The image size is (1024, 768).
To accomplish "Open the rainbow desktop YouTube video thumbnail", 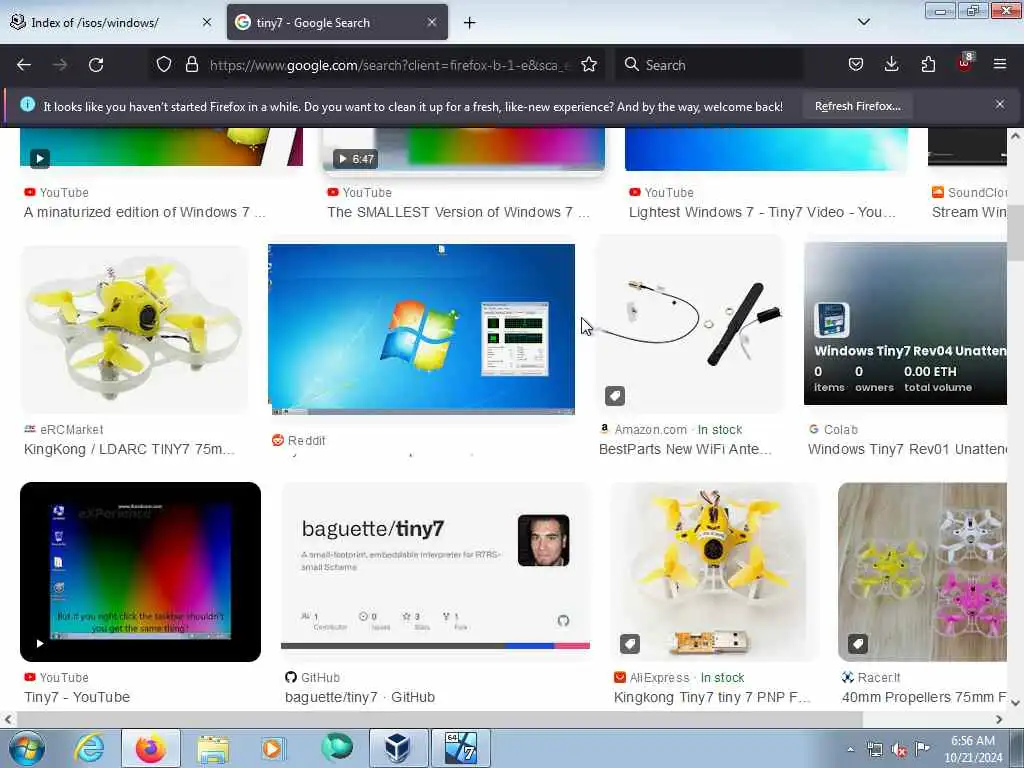I will pyautogui.click(x=140, y=572).
